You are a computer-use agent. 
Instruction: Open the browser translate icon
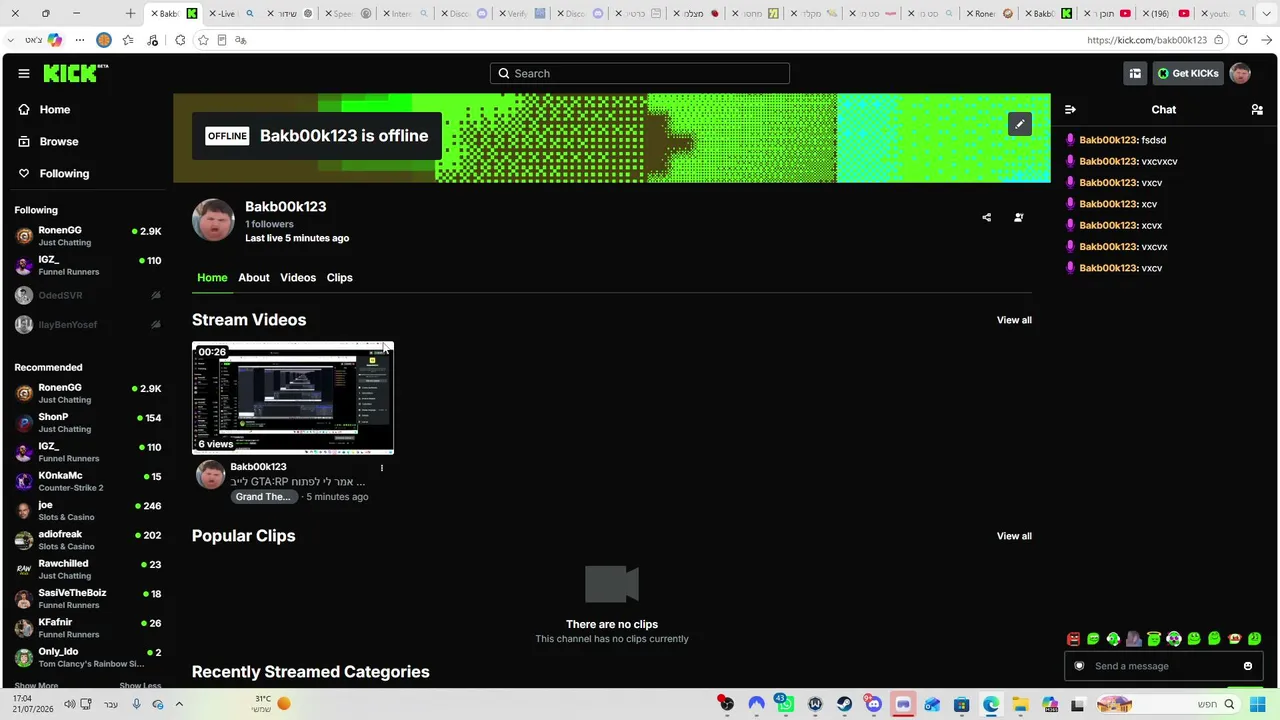click(241, 40)
